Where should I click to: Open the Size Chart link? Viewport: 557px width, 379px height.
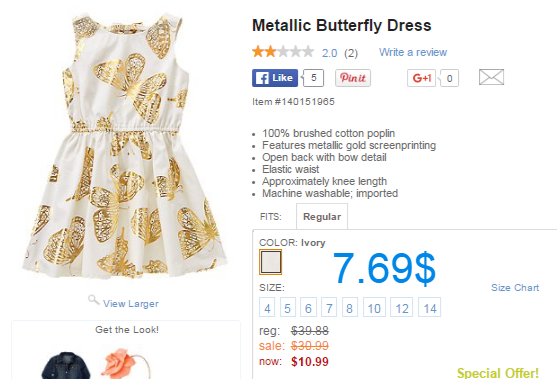point(515,288)
